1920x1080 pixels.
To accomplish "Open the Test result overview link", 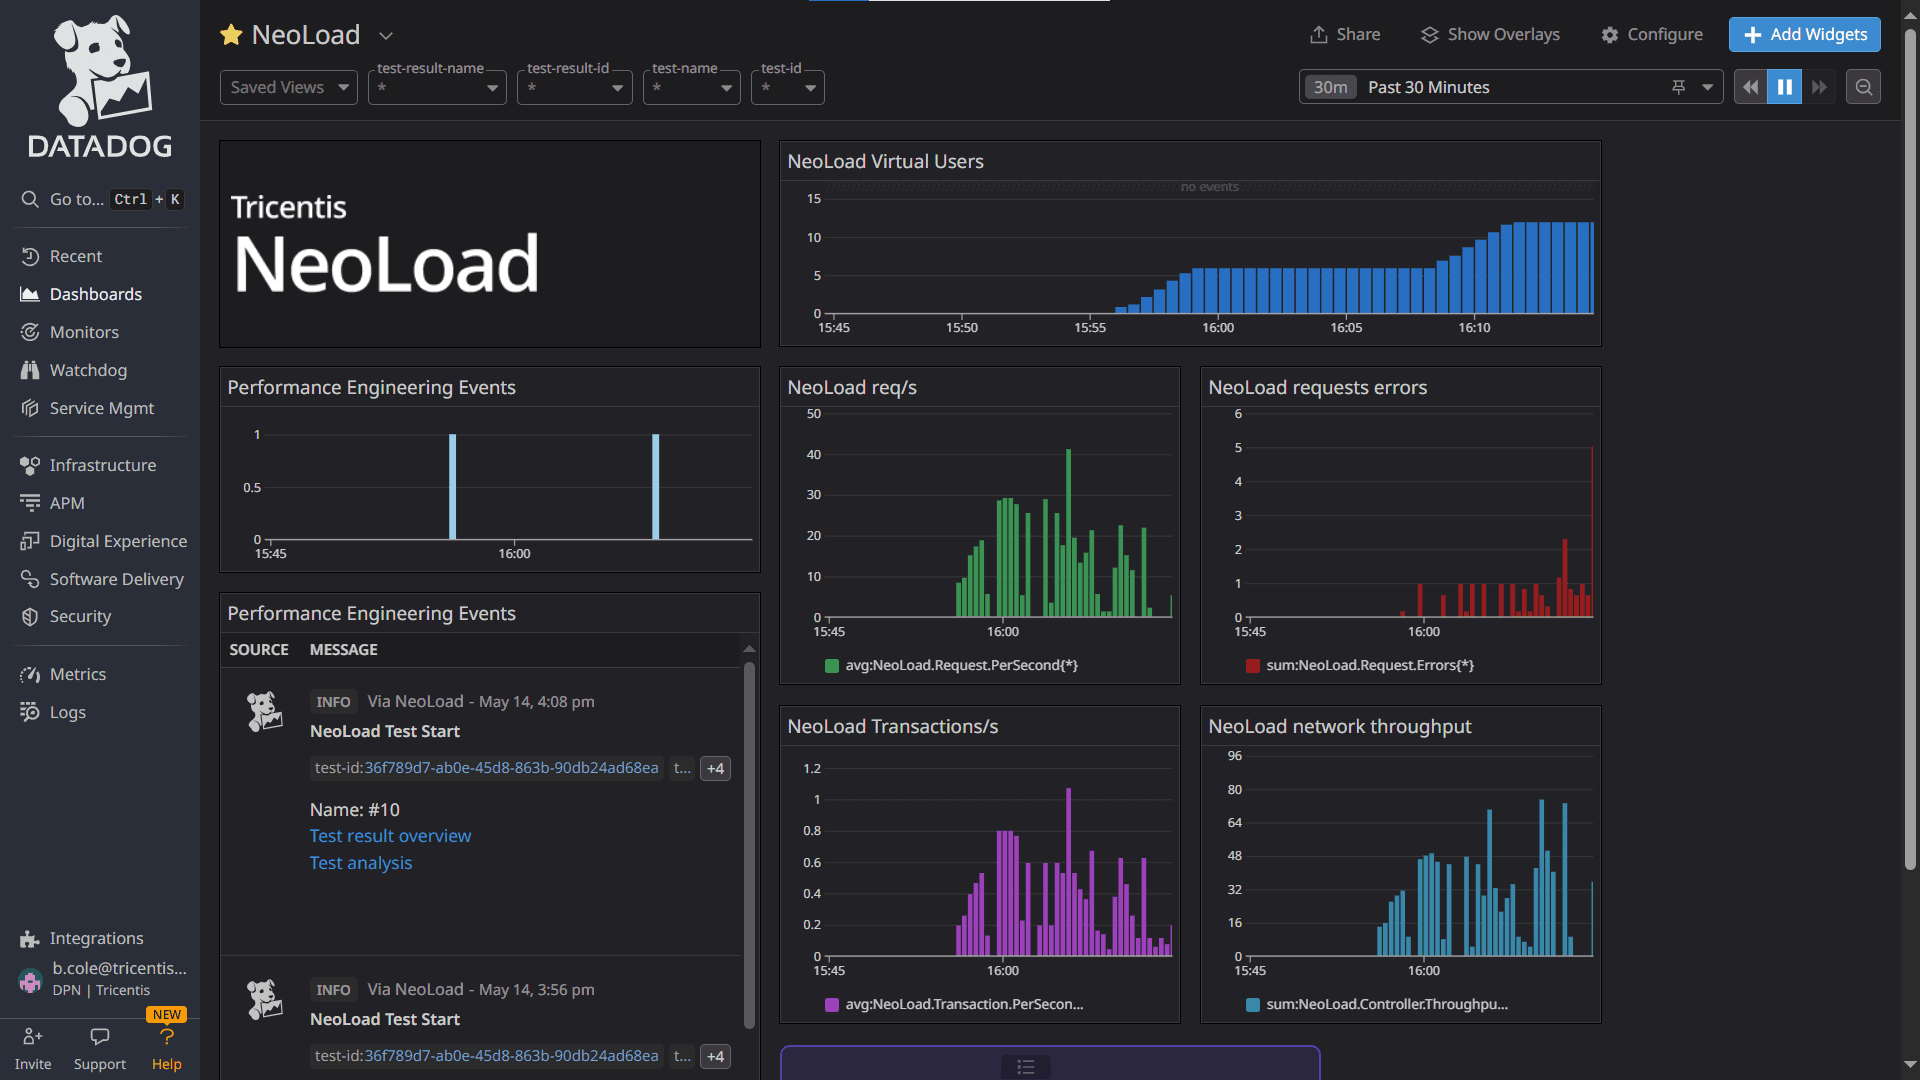I will [x=390, y=836].
